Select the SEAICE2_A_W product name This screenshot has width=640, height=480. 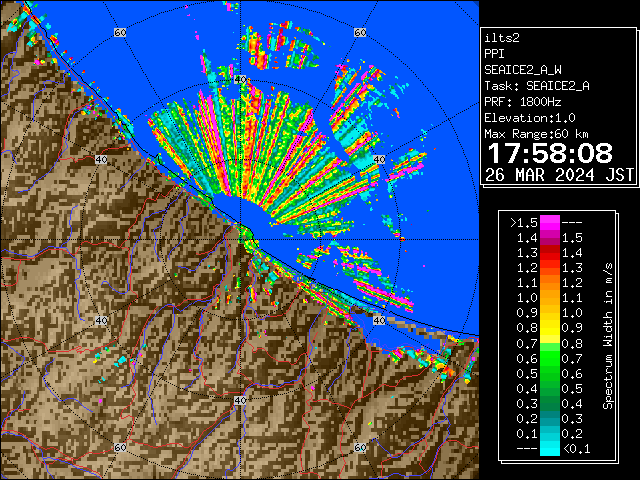[x=523, y=70]
